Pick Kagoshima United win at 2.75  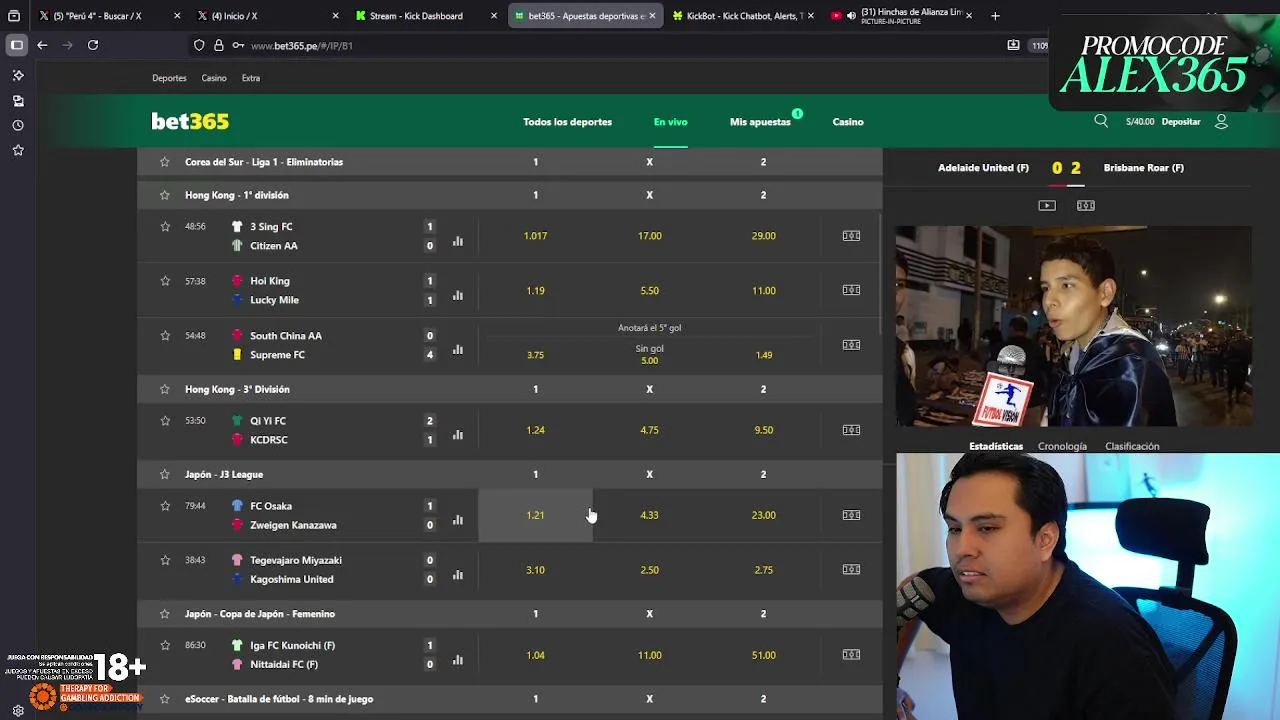coord(763,570)
